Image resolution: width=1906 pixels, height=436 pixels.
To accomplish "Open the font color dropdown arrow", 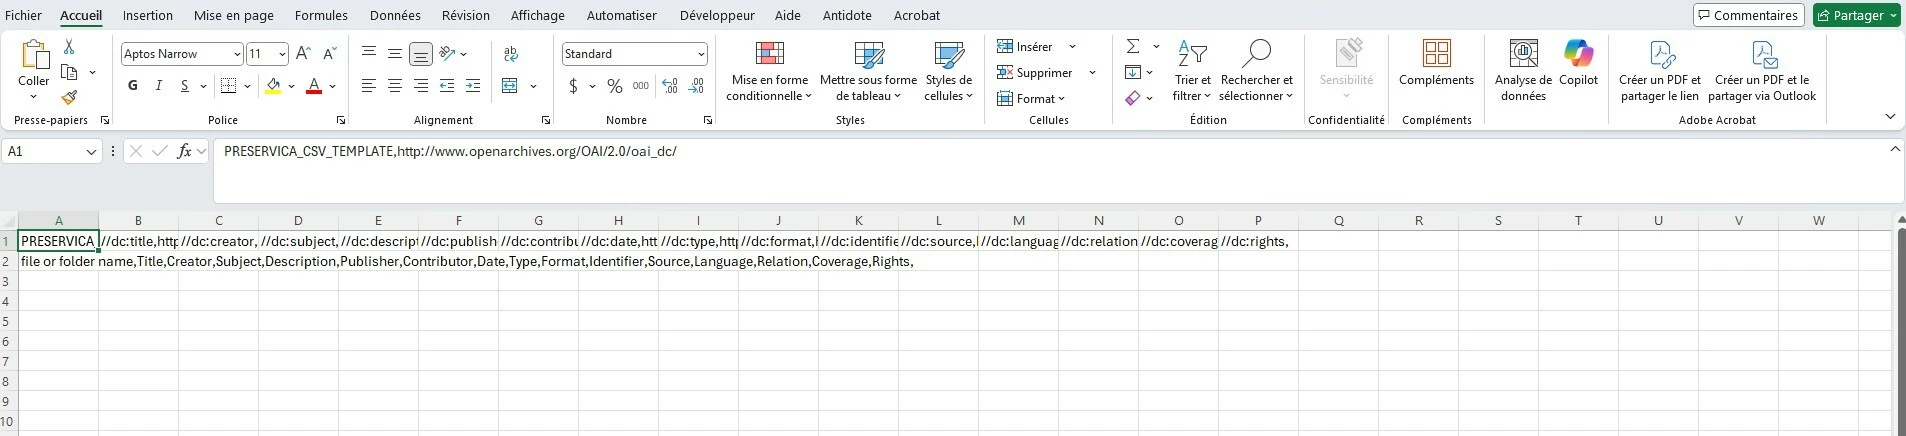I will click(332, 86).
